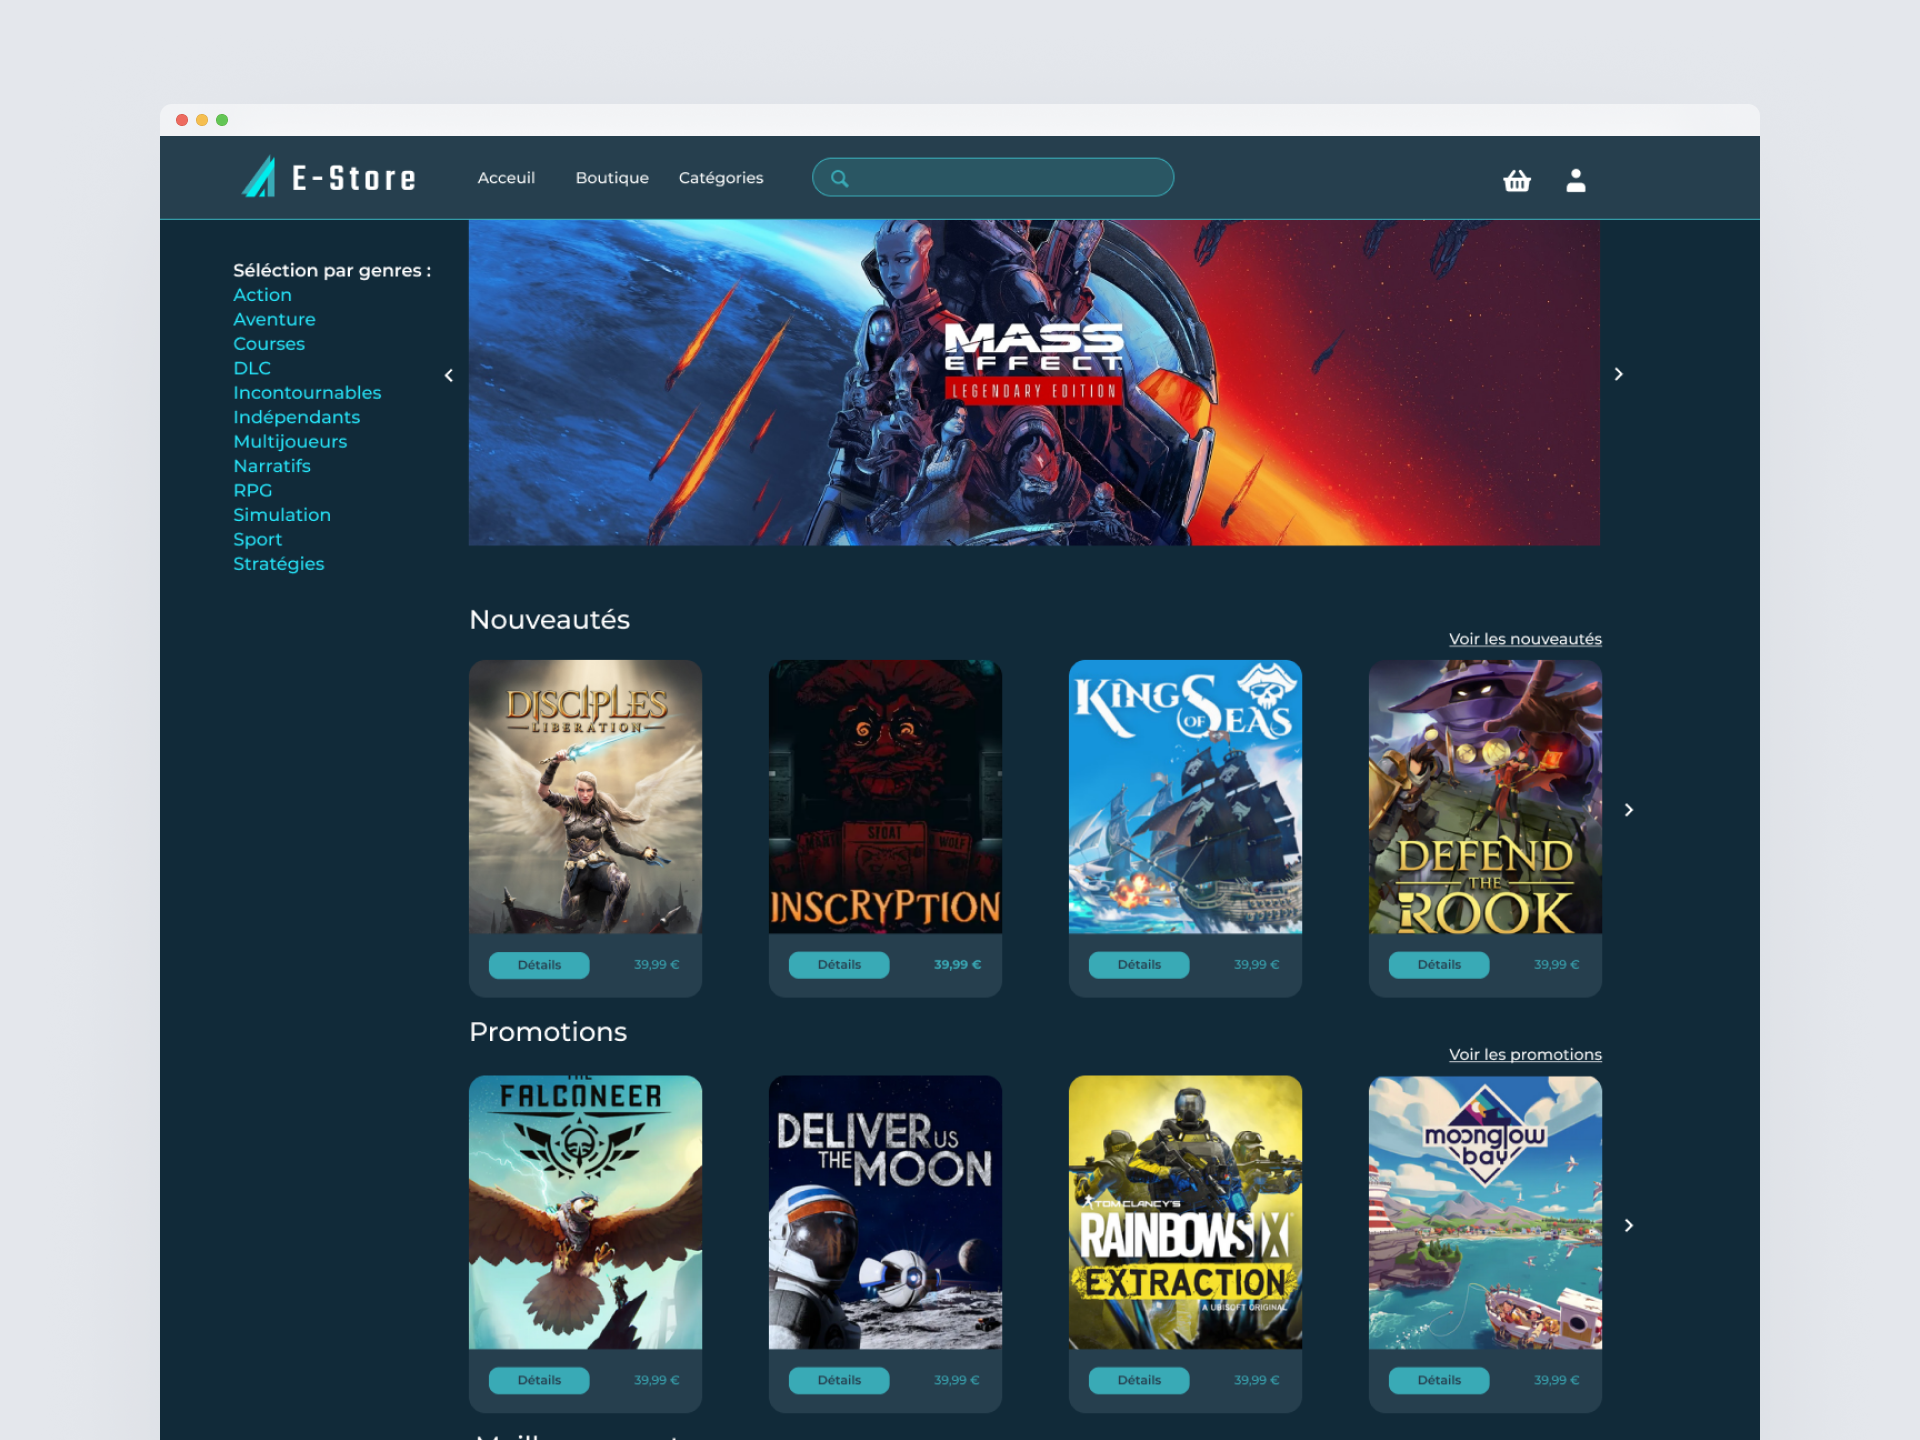The image size is (1920, 1440).
Task: Select the Narratifs genre
Action: (x=272, y=466)
